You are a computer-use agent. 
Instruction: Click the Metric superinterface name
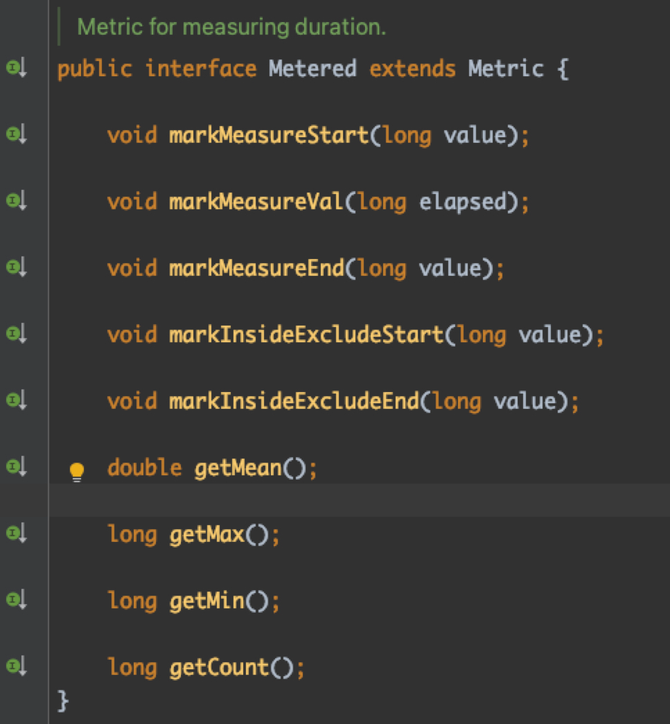click(504, 69)
